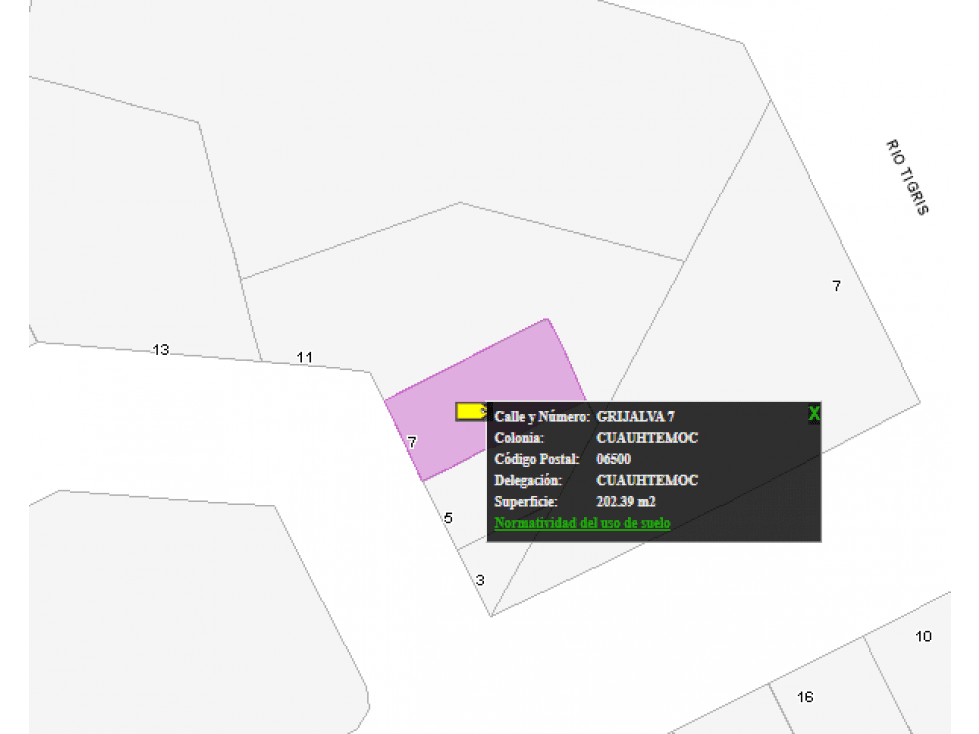
Task: Select parcel numbered 11
Action: point(305,358)
